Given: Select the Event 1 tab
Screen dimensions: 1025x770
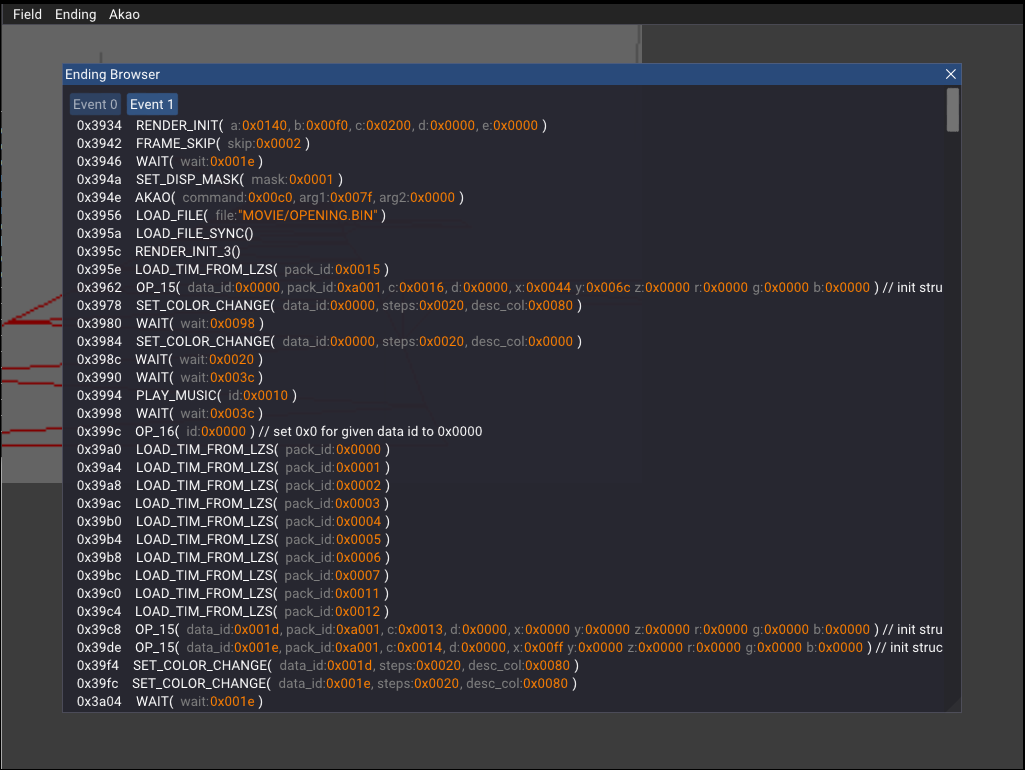Looking at the screenshot, I should click(152, 105).
